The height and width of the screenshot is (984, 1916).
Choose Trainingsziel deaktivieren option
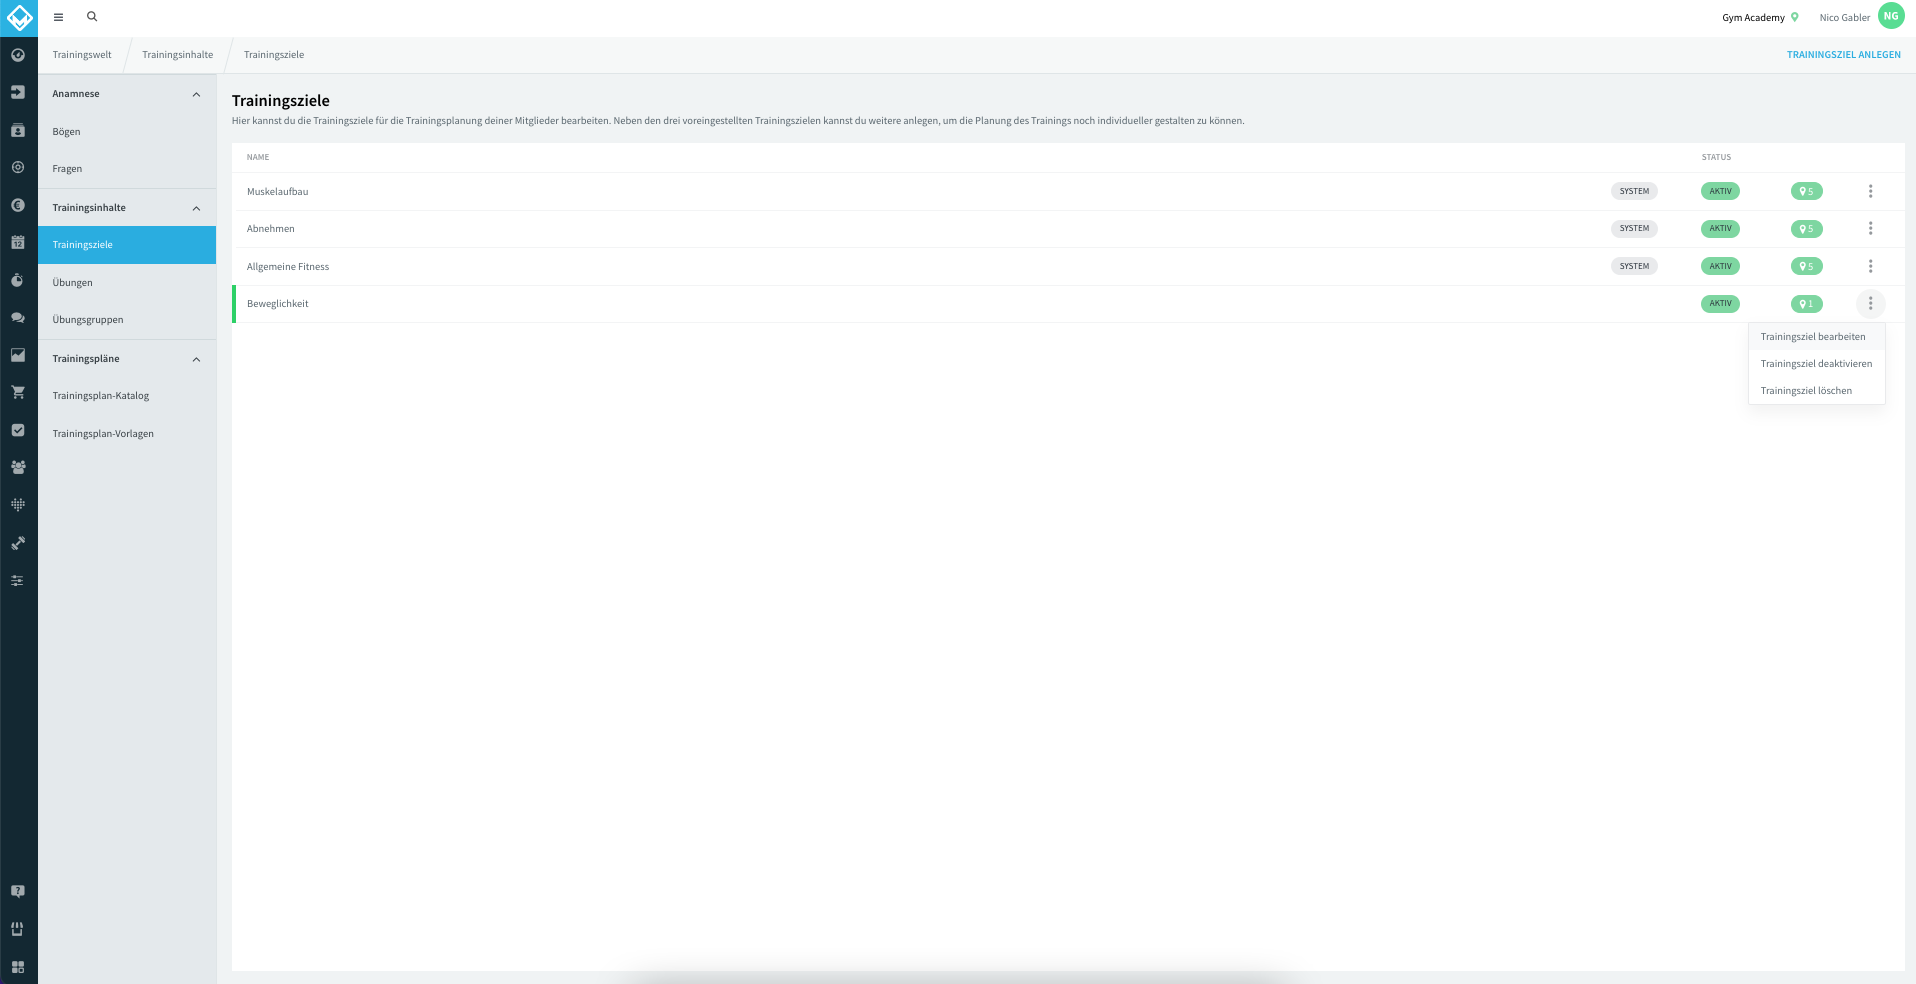pos(1816,364)
